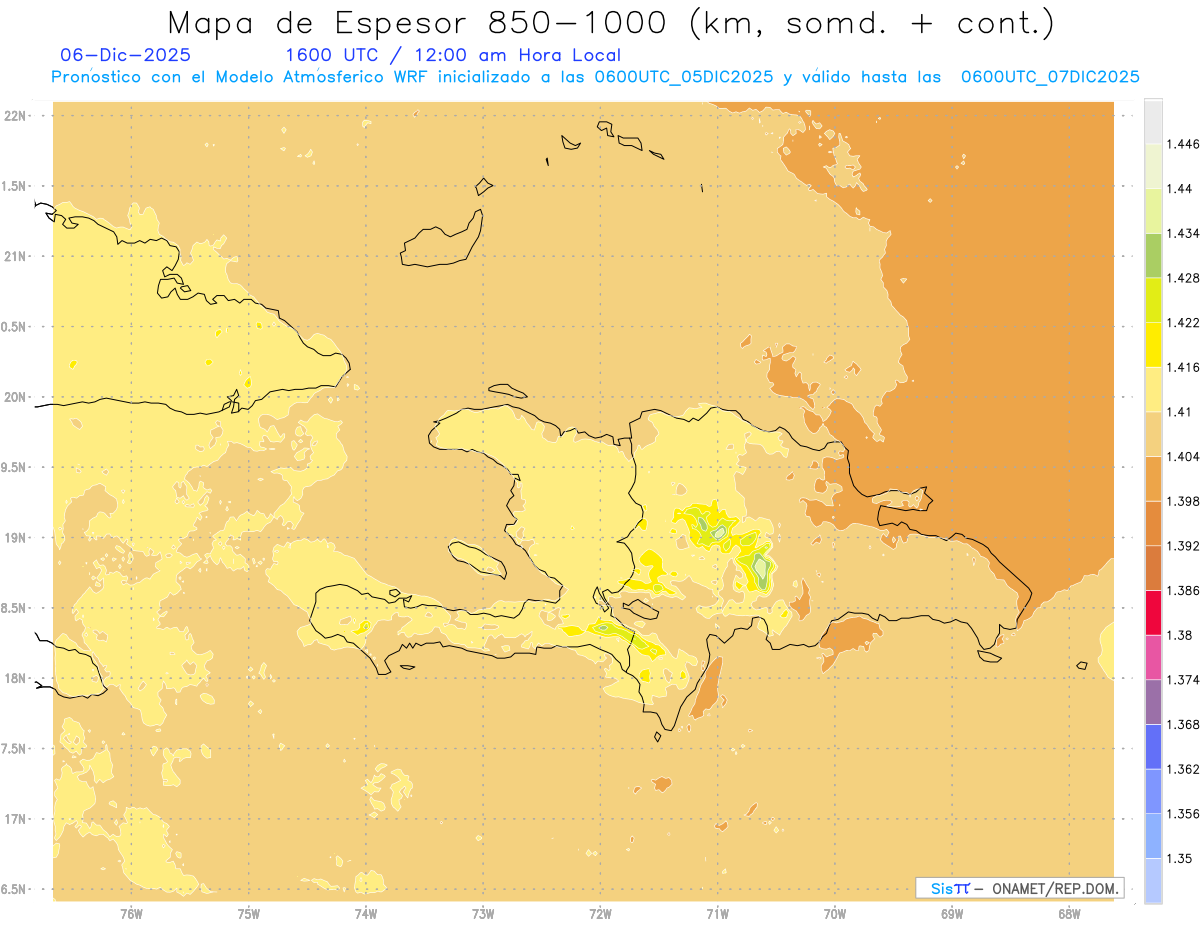Screen dimensions: 1200x927
Task: Click legend value '1.422'
Action: (x=1184, y=322)
